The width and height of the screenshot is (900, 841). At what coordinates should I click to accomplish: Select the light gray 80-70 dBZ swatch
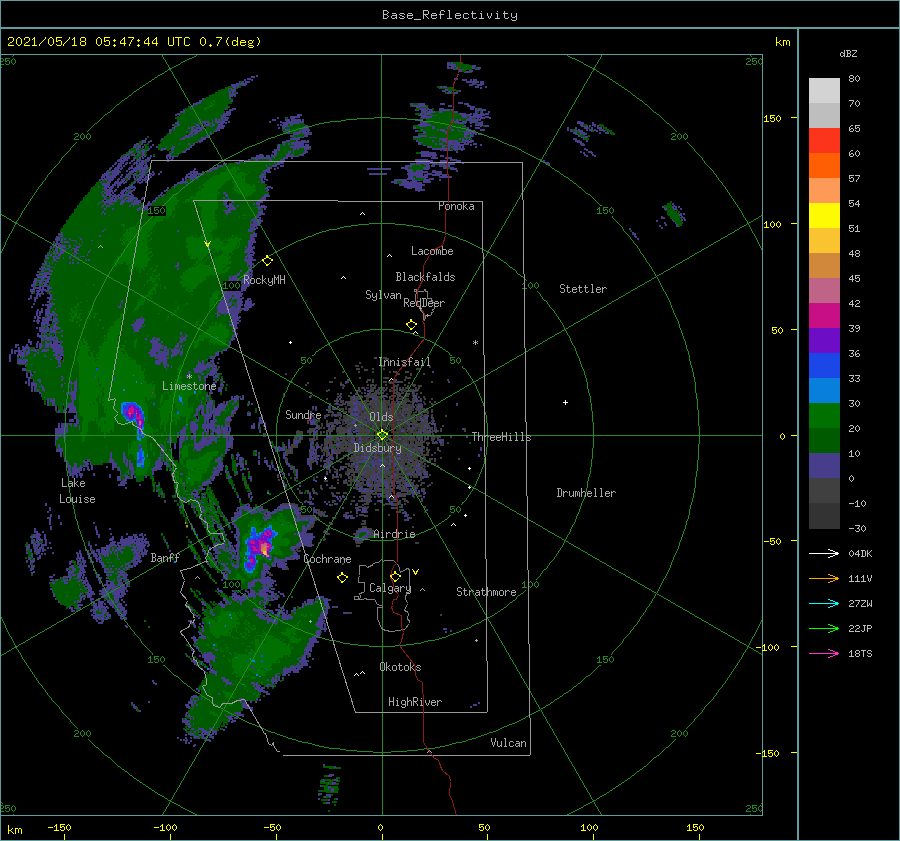pyautogui.click(x=824, y=91)
